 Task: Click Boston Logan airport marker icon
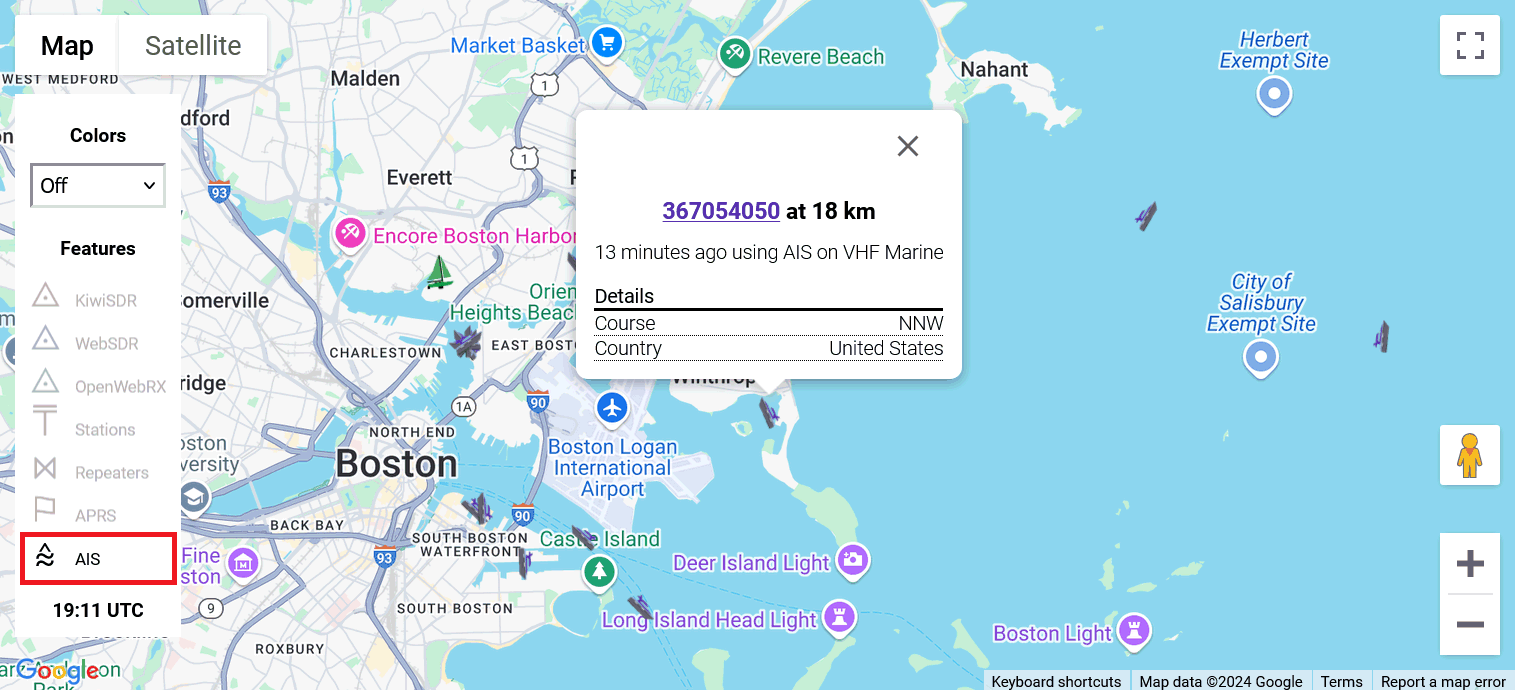click(x=612, y=408)
